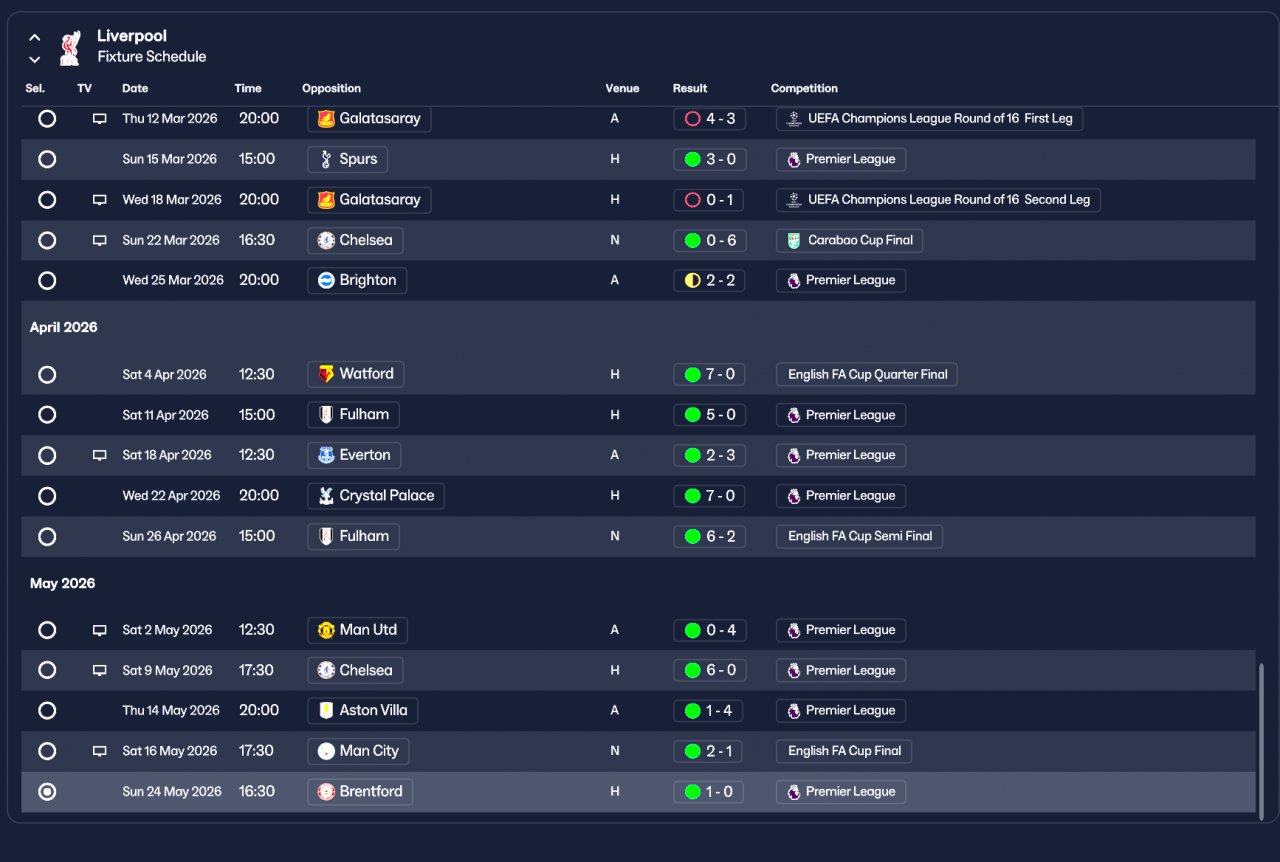Screen dimensions: 1280x862
Task: Click the Champions League logo on the First Leg row
Action: coord(794,119)
